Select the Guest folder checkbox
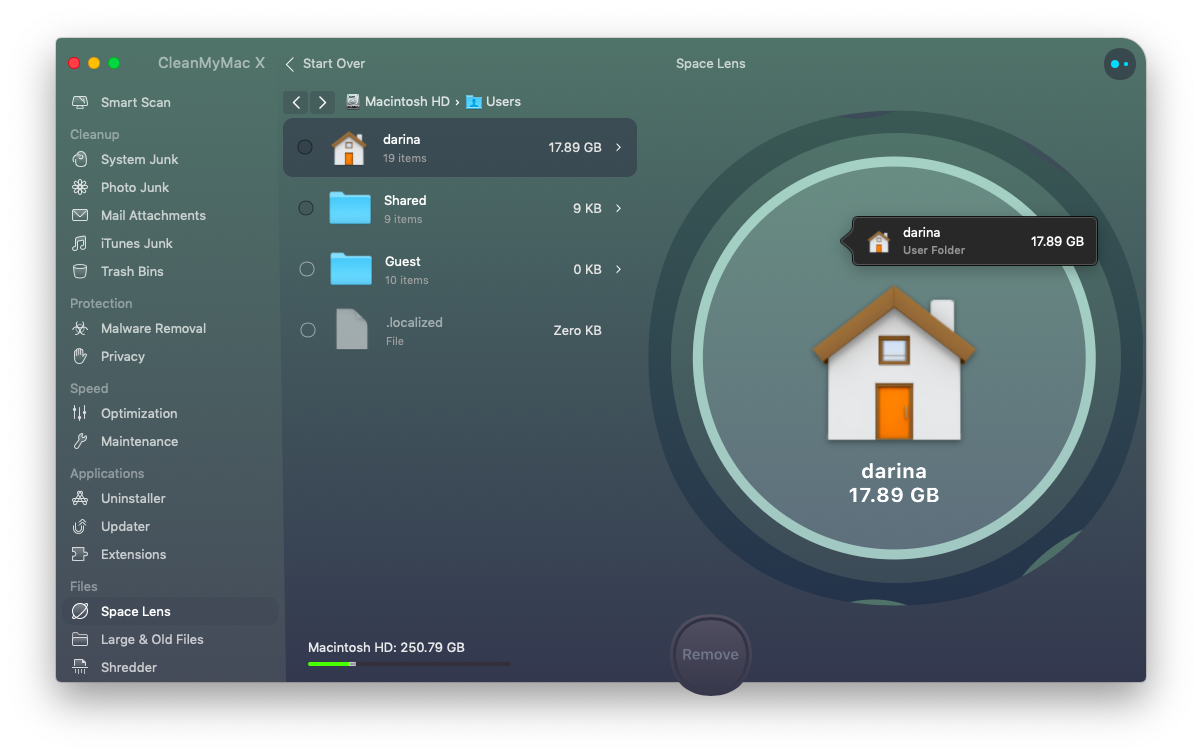The width and height of the screenshot is (1202, 756). [x=307, y=269]
